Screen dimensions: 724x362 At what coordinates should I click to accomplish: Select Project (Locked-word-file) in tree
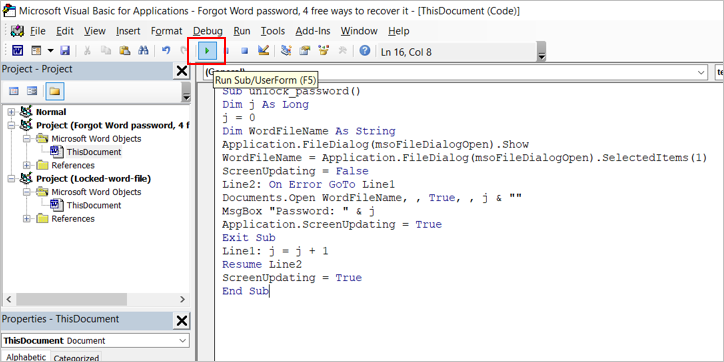pyautogui.click(x=94, y=179)
